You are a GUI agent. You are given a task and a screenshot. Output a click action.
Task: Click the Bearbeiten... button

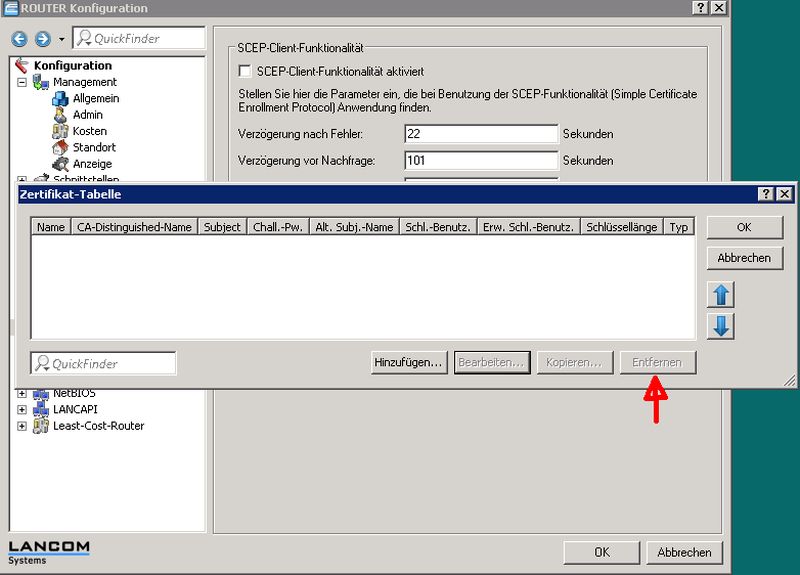[492, 362]
